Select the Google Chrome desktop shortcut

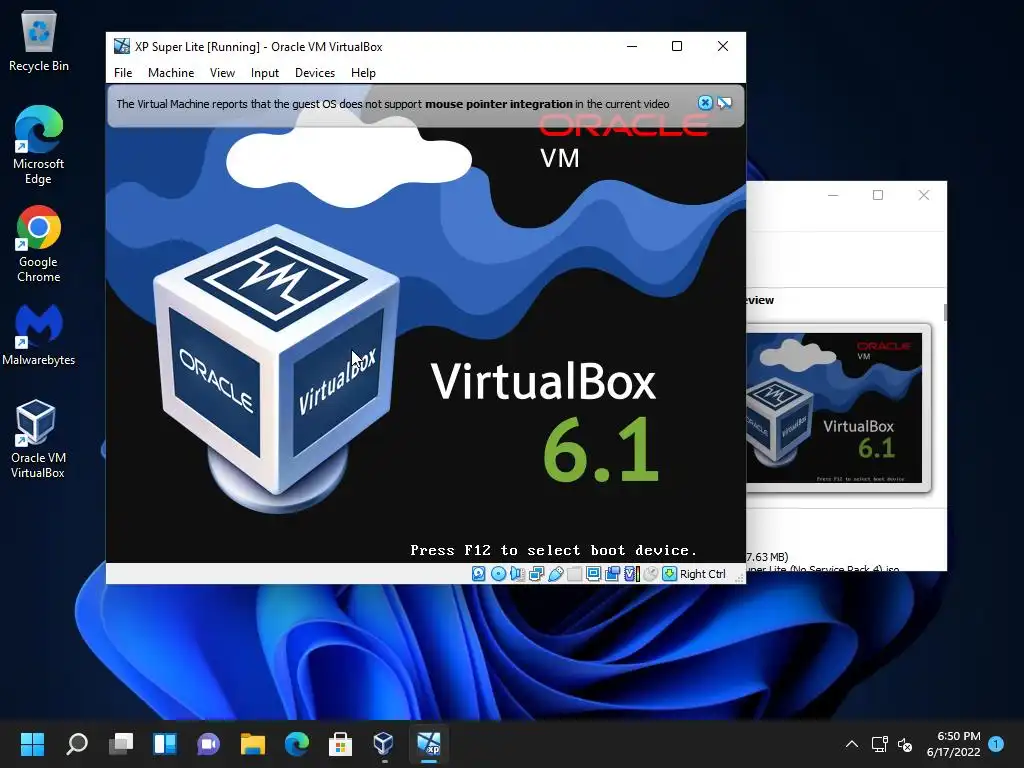tap(39, 244)
